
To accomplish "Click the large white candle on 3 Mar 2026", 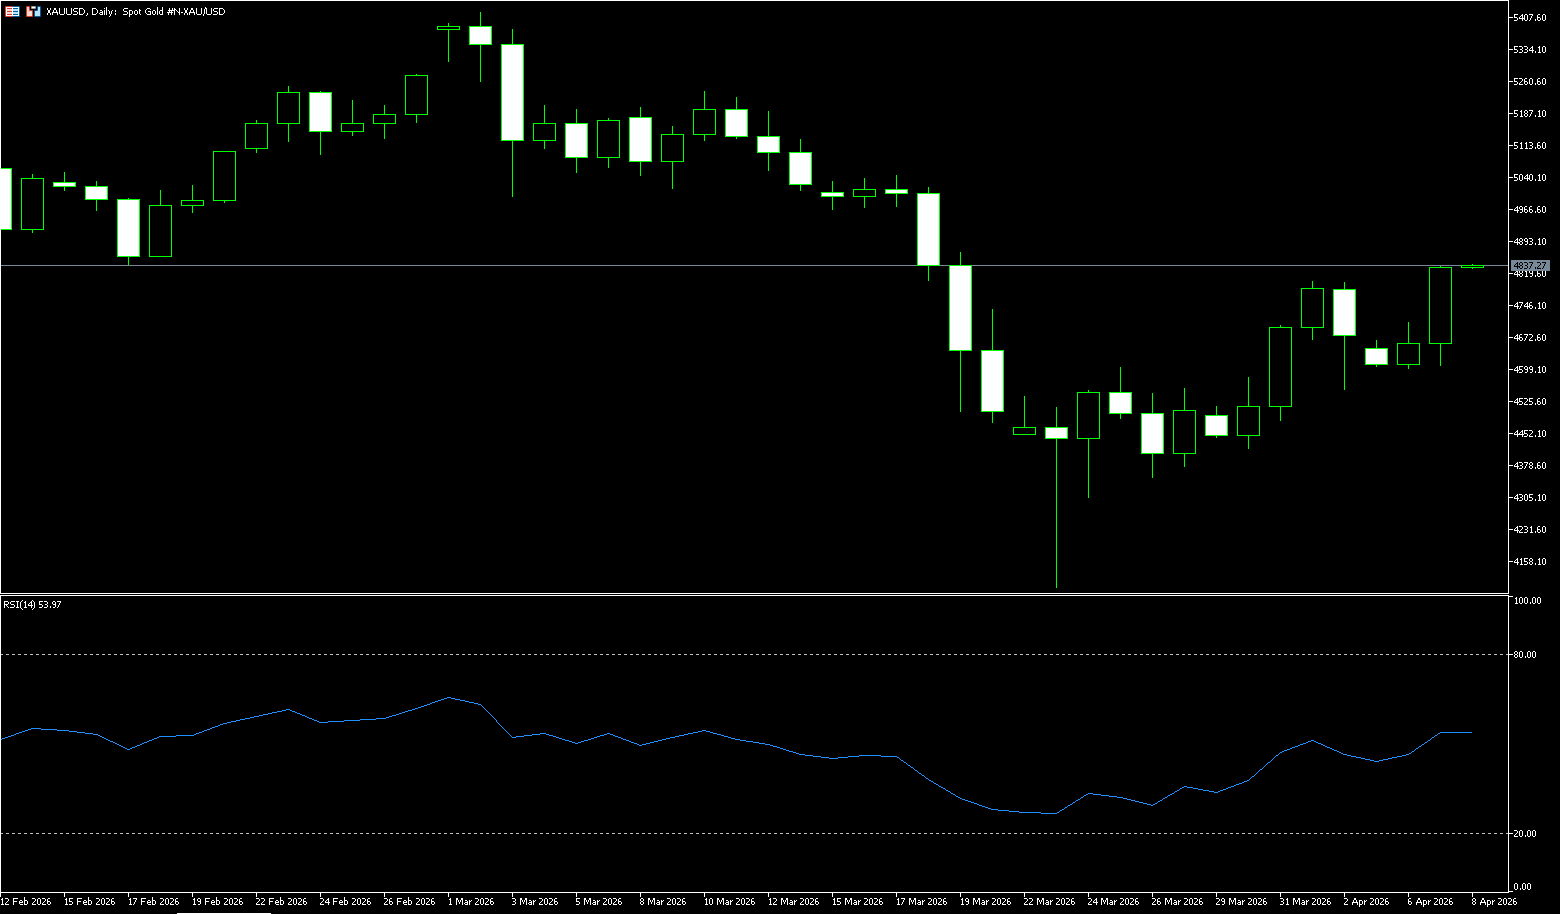I will pos(512,92).
